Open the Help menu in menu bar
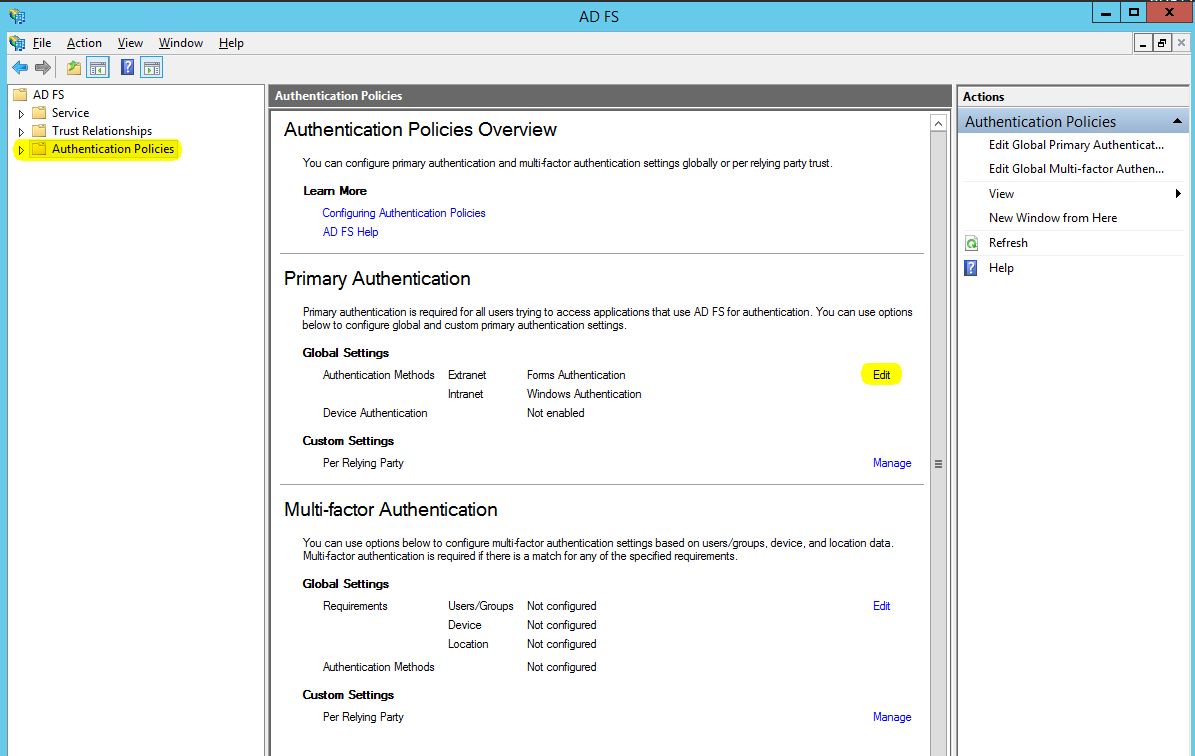This screenshot has height=756, width=1195. [x=231, y=43]
